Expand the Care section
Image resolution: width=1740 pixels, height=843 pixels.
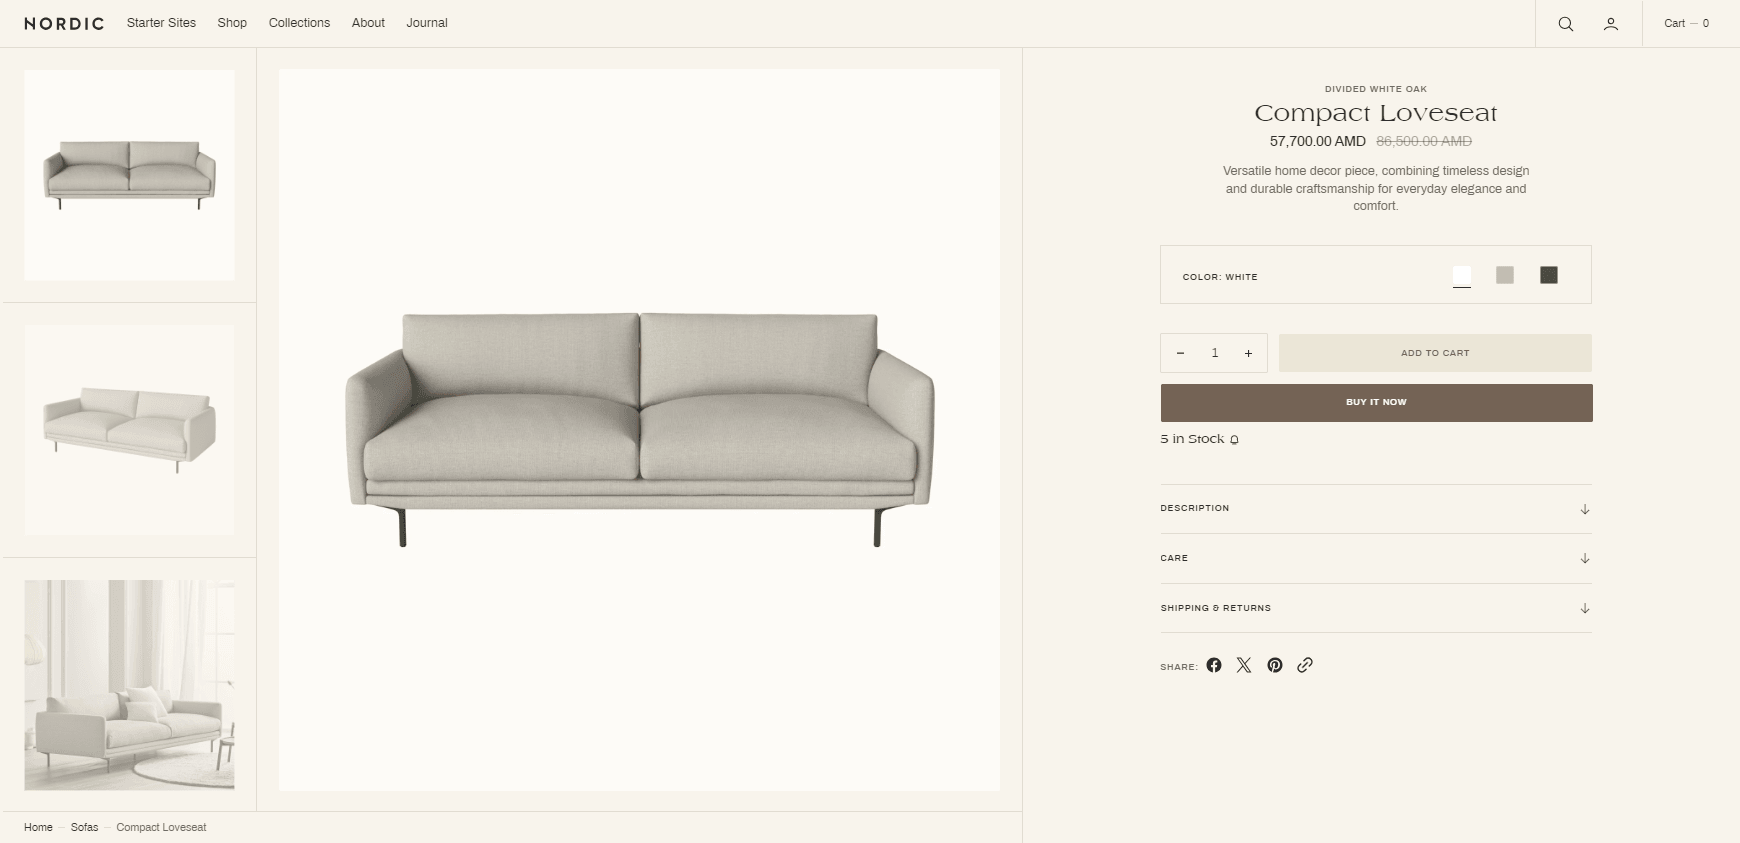tap(1376, 558)
